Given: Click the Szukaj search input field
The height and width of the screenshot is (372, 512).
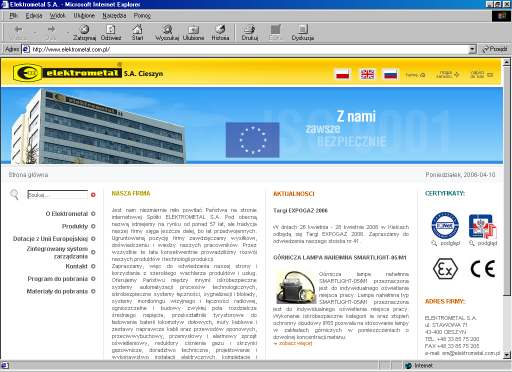Looking at the screenshot, I should pos(57,194).
